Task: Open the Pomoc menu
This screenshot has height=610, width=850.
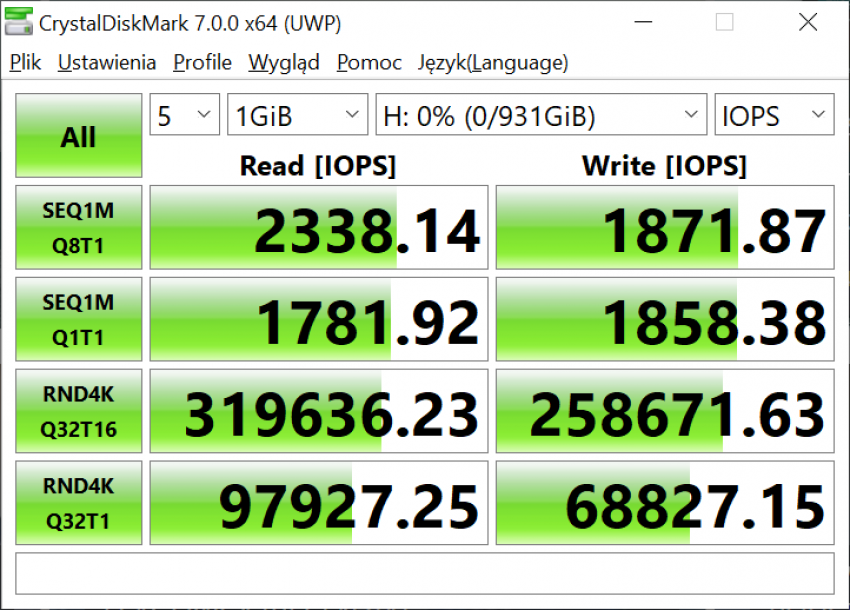Action: tap(369, 62)
